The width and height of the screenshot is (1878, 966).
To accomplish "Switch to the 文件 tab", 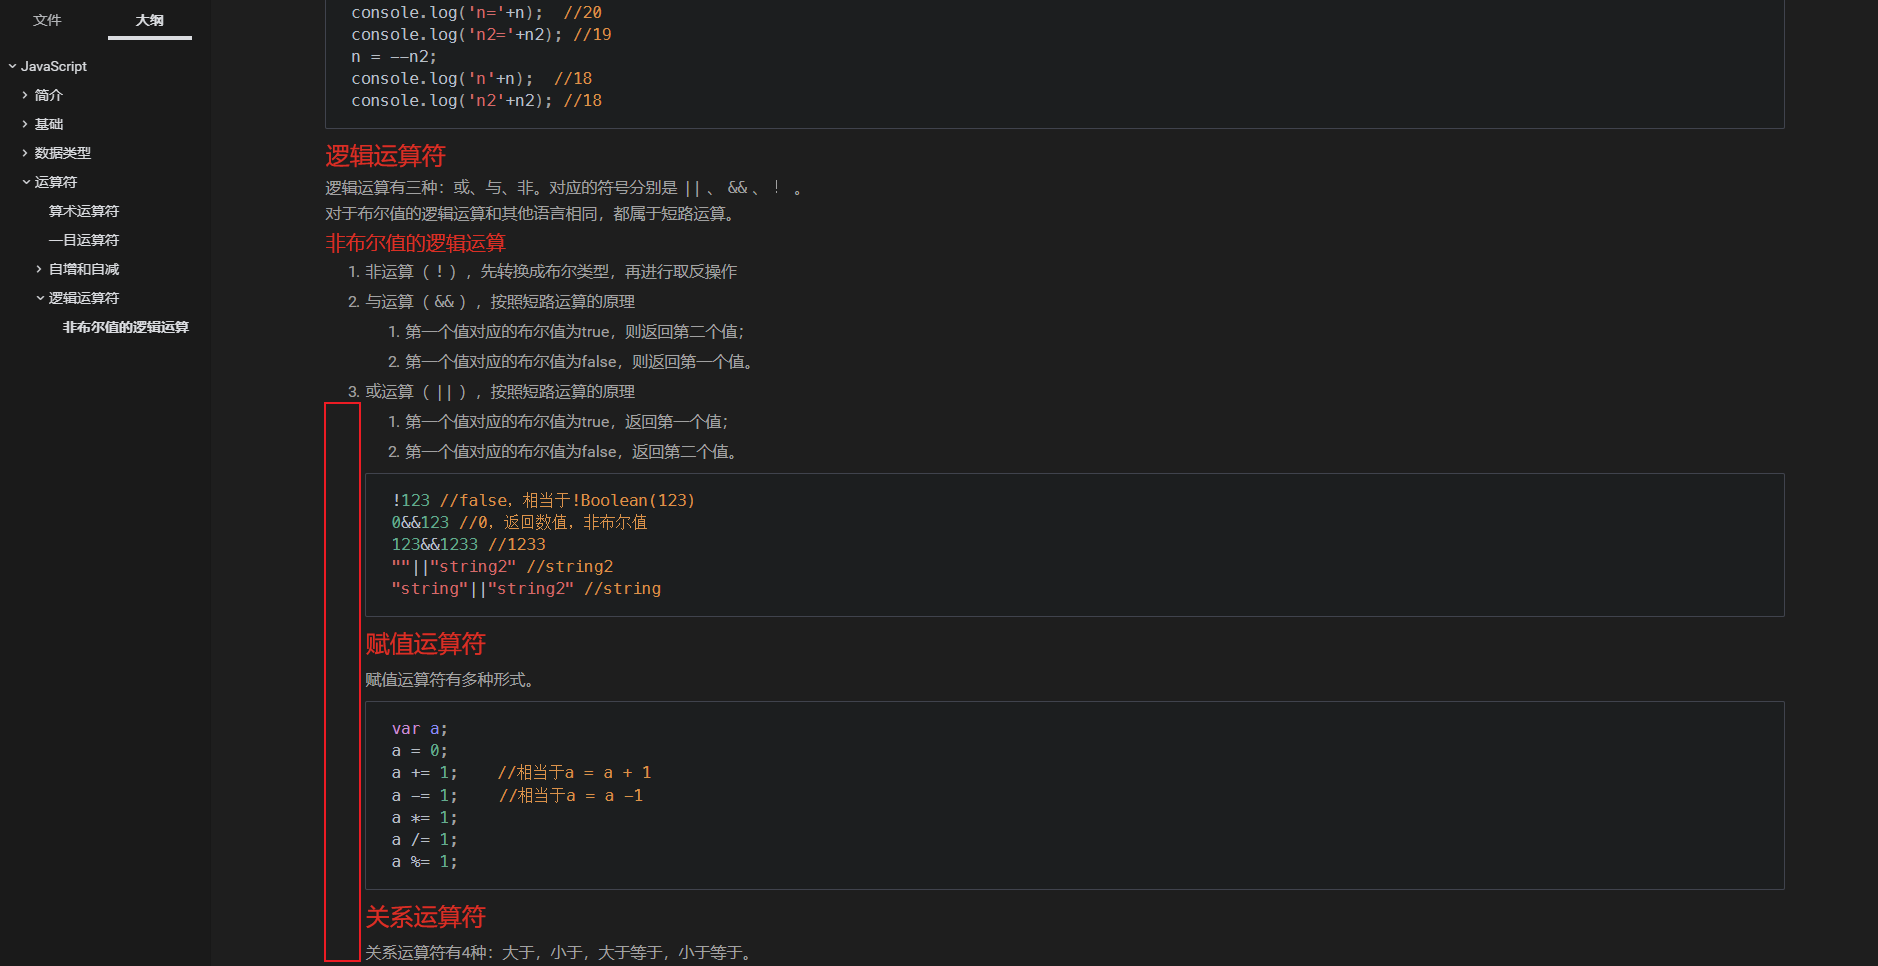I will pos(47,20).
